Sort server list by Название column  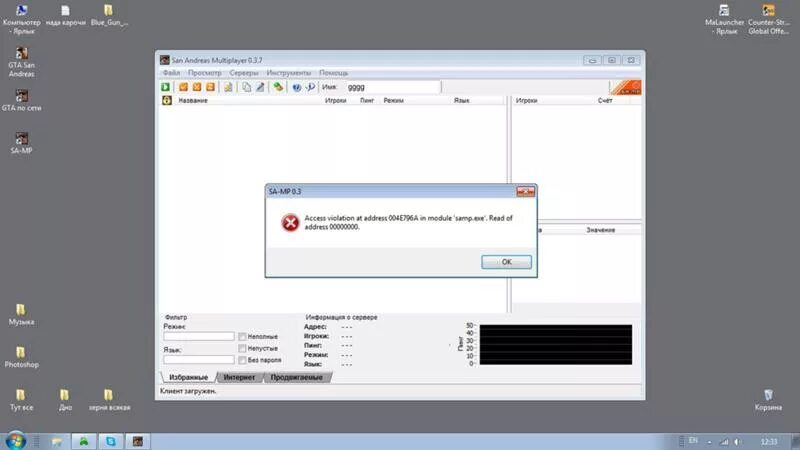pos(193,101)
